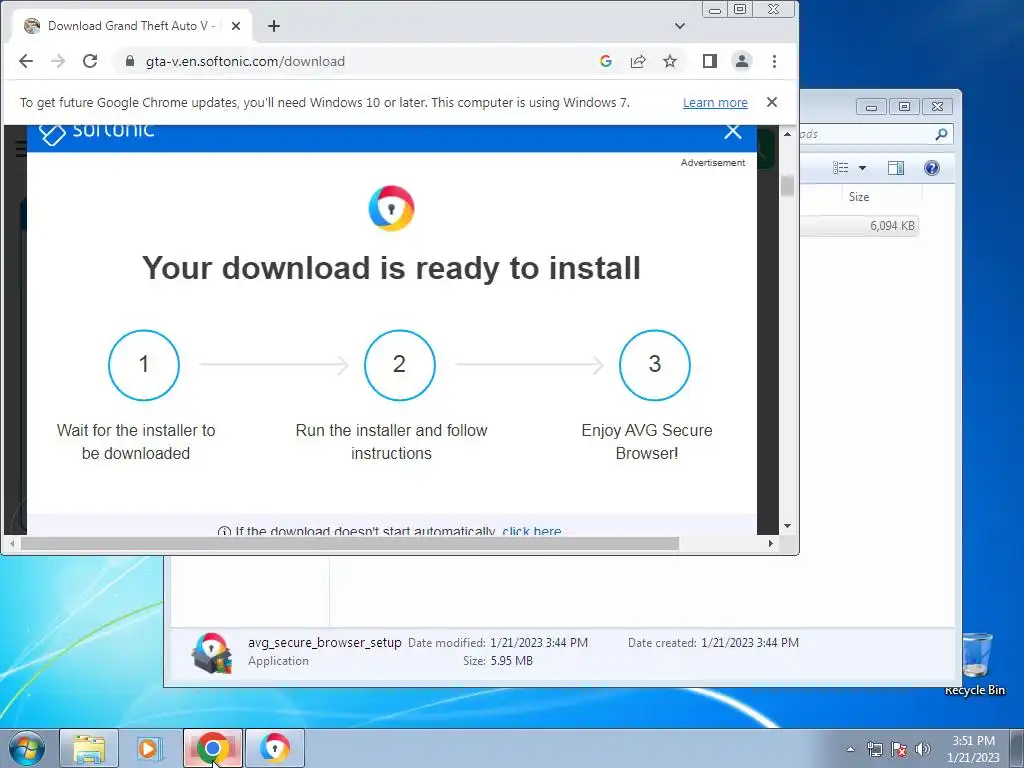Image resolution: width=1024 pixels, height=768 pixels.
Task: Close the Download Grand Theft Auto V tab
Action: click(236, 26)
